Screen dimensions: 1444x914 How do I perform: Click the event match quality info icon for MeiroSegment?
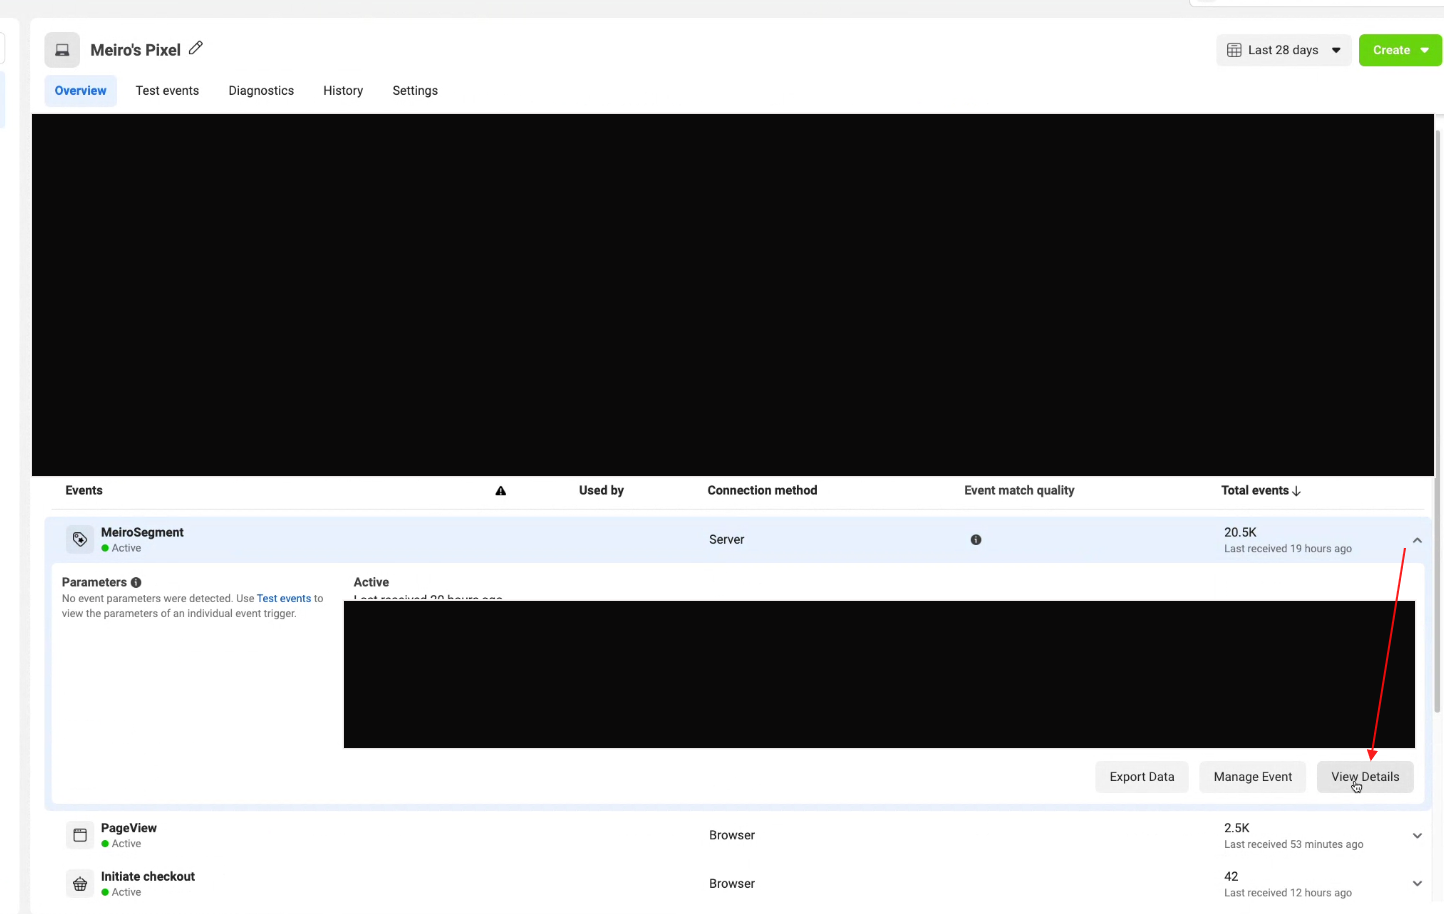[x=976, y=540]
